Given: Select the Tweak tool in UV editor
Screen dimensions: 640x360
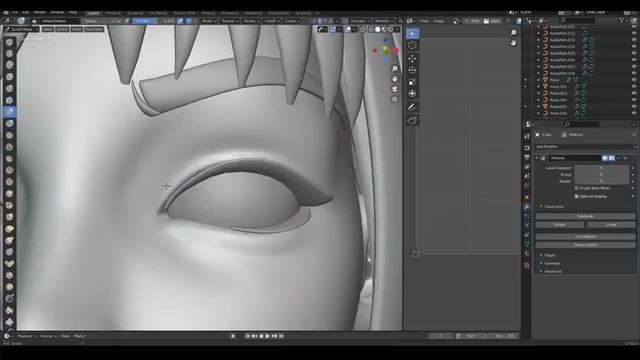Looking at the screenshot, I should 412,33.
